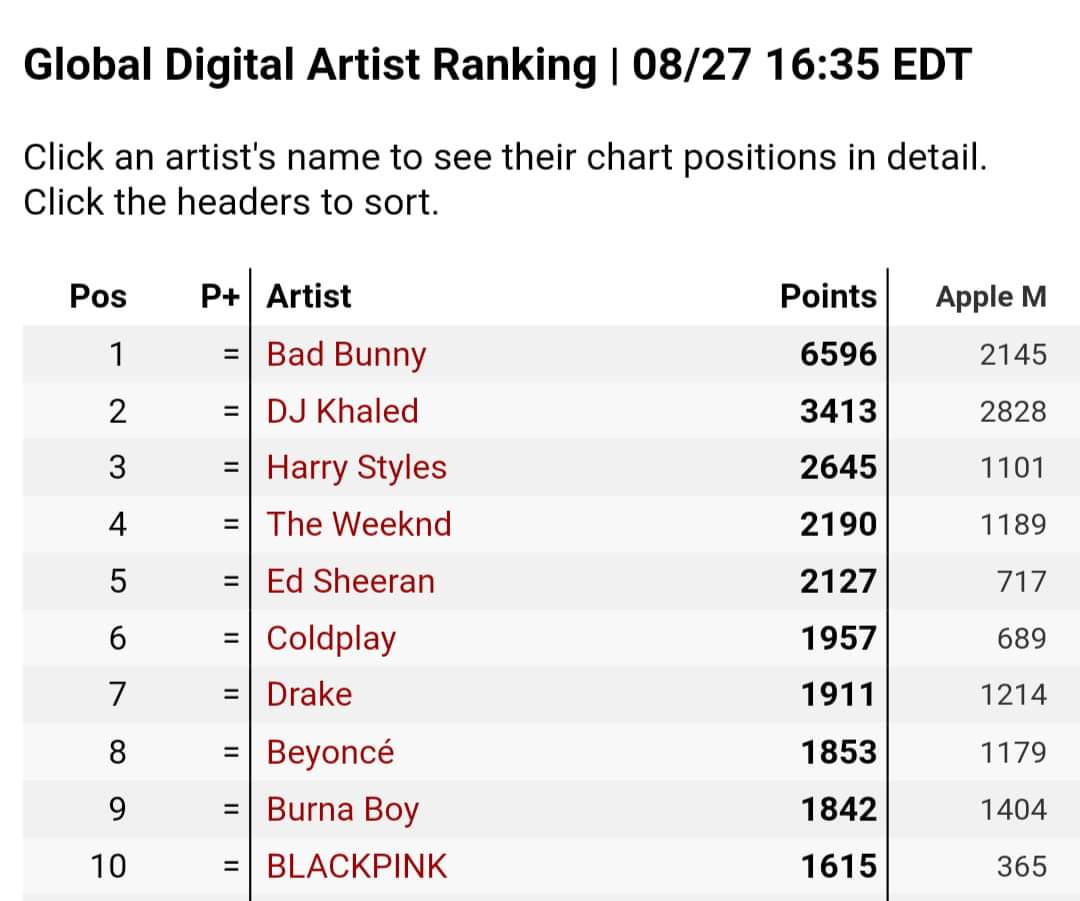This screenshot has height=901, width=1080.
Task: Open The Weeknd artist link
Action: [359, 524]
